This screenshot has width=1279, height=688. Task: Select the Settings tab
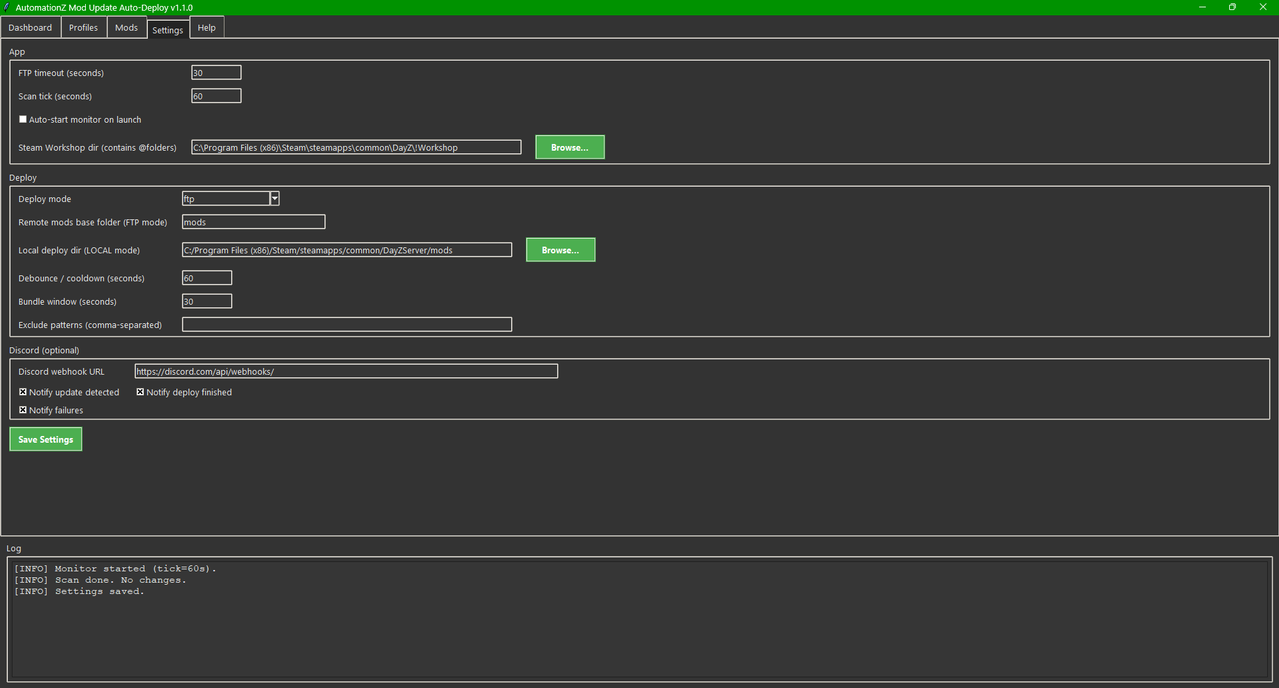[x=168, y=29]
